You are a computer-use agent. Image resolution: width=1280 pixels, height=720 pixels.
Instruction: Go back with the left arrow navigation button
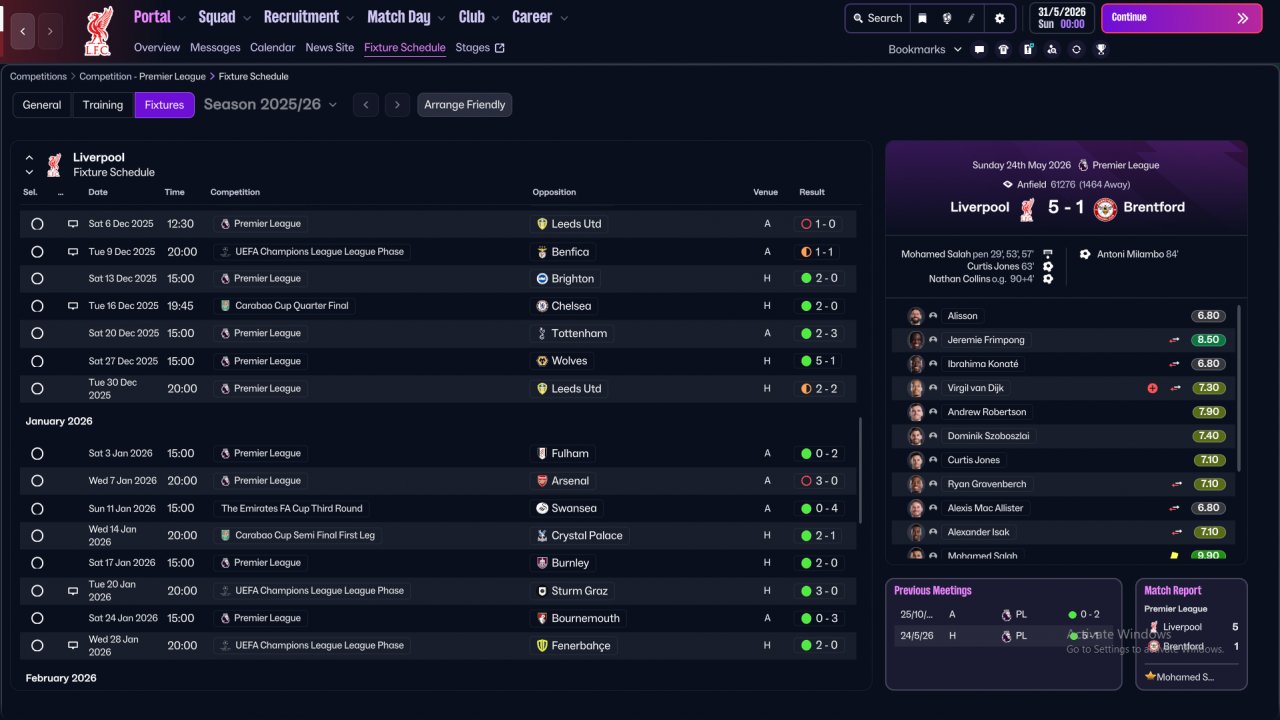coord(23,31)
